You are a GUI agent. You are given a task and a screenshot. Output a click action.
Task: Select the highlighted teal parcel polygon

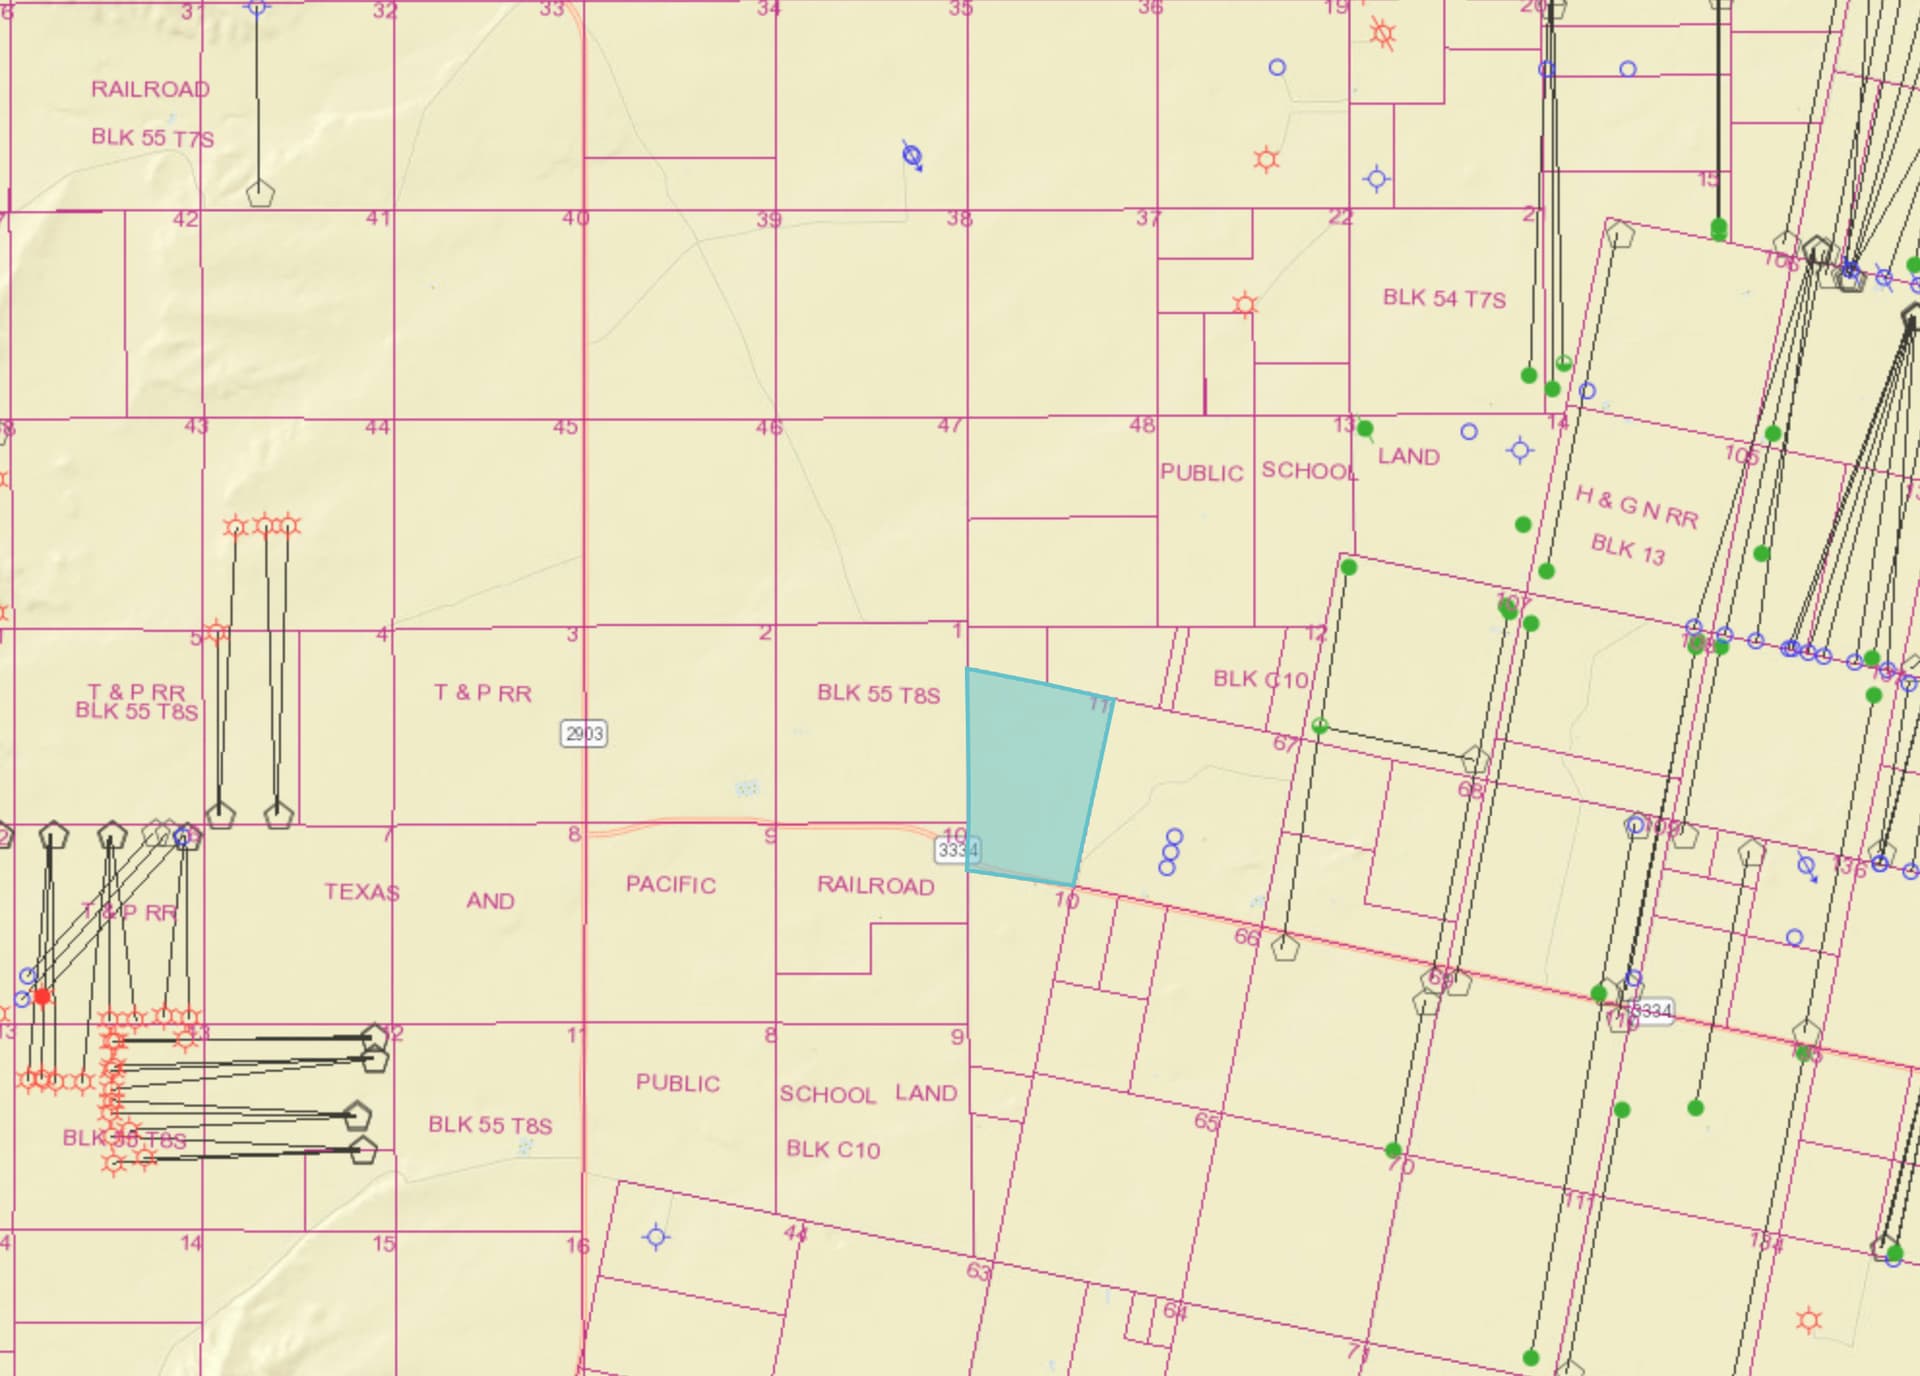tap(1035, 777)
